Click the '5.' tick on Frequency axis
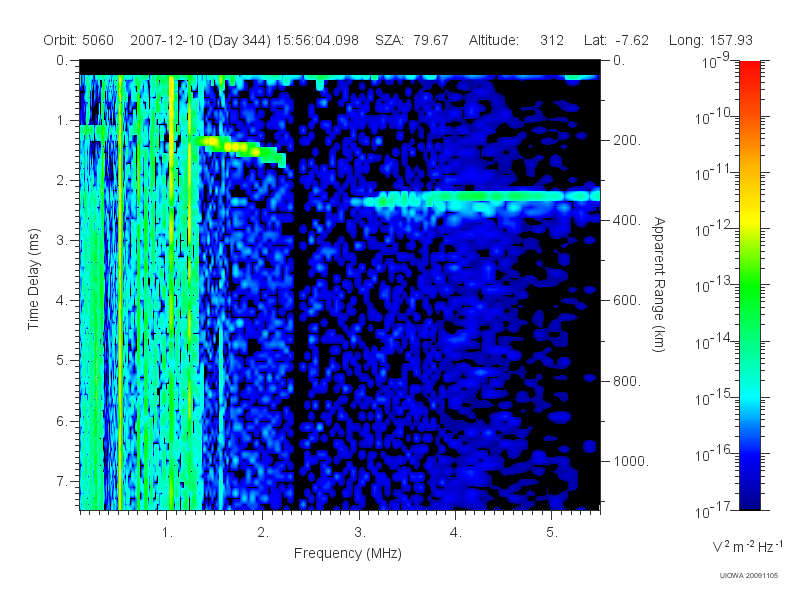Viewport: 800px width, 600px height. point(552,533)
